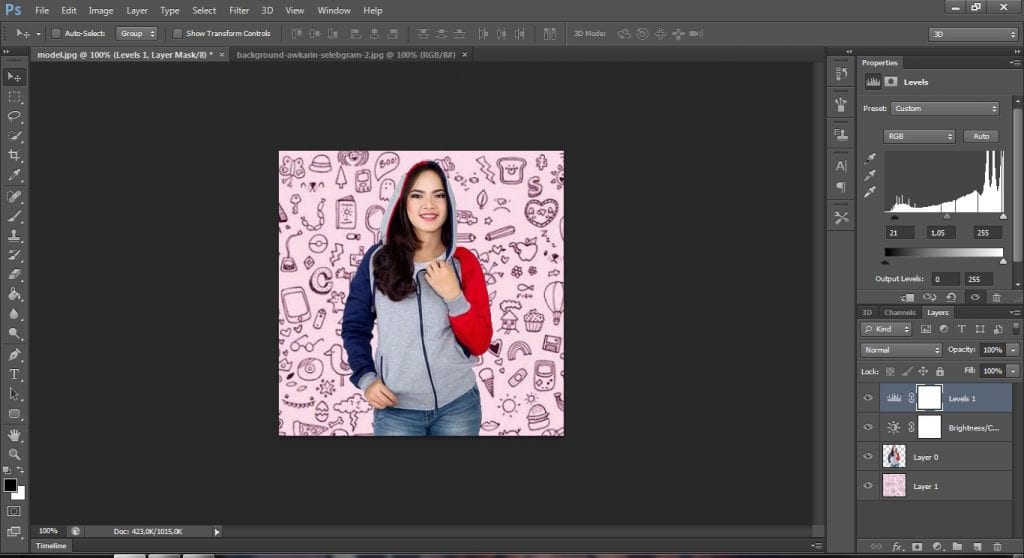Select the Layer 1 thumbnail
The height and width of the screenshot is (558, 1024).
point(894,485)
